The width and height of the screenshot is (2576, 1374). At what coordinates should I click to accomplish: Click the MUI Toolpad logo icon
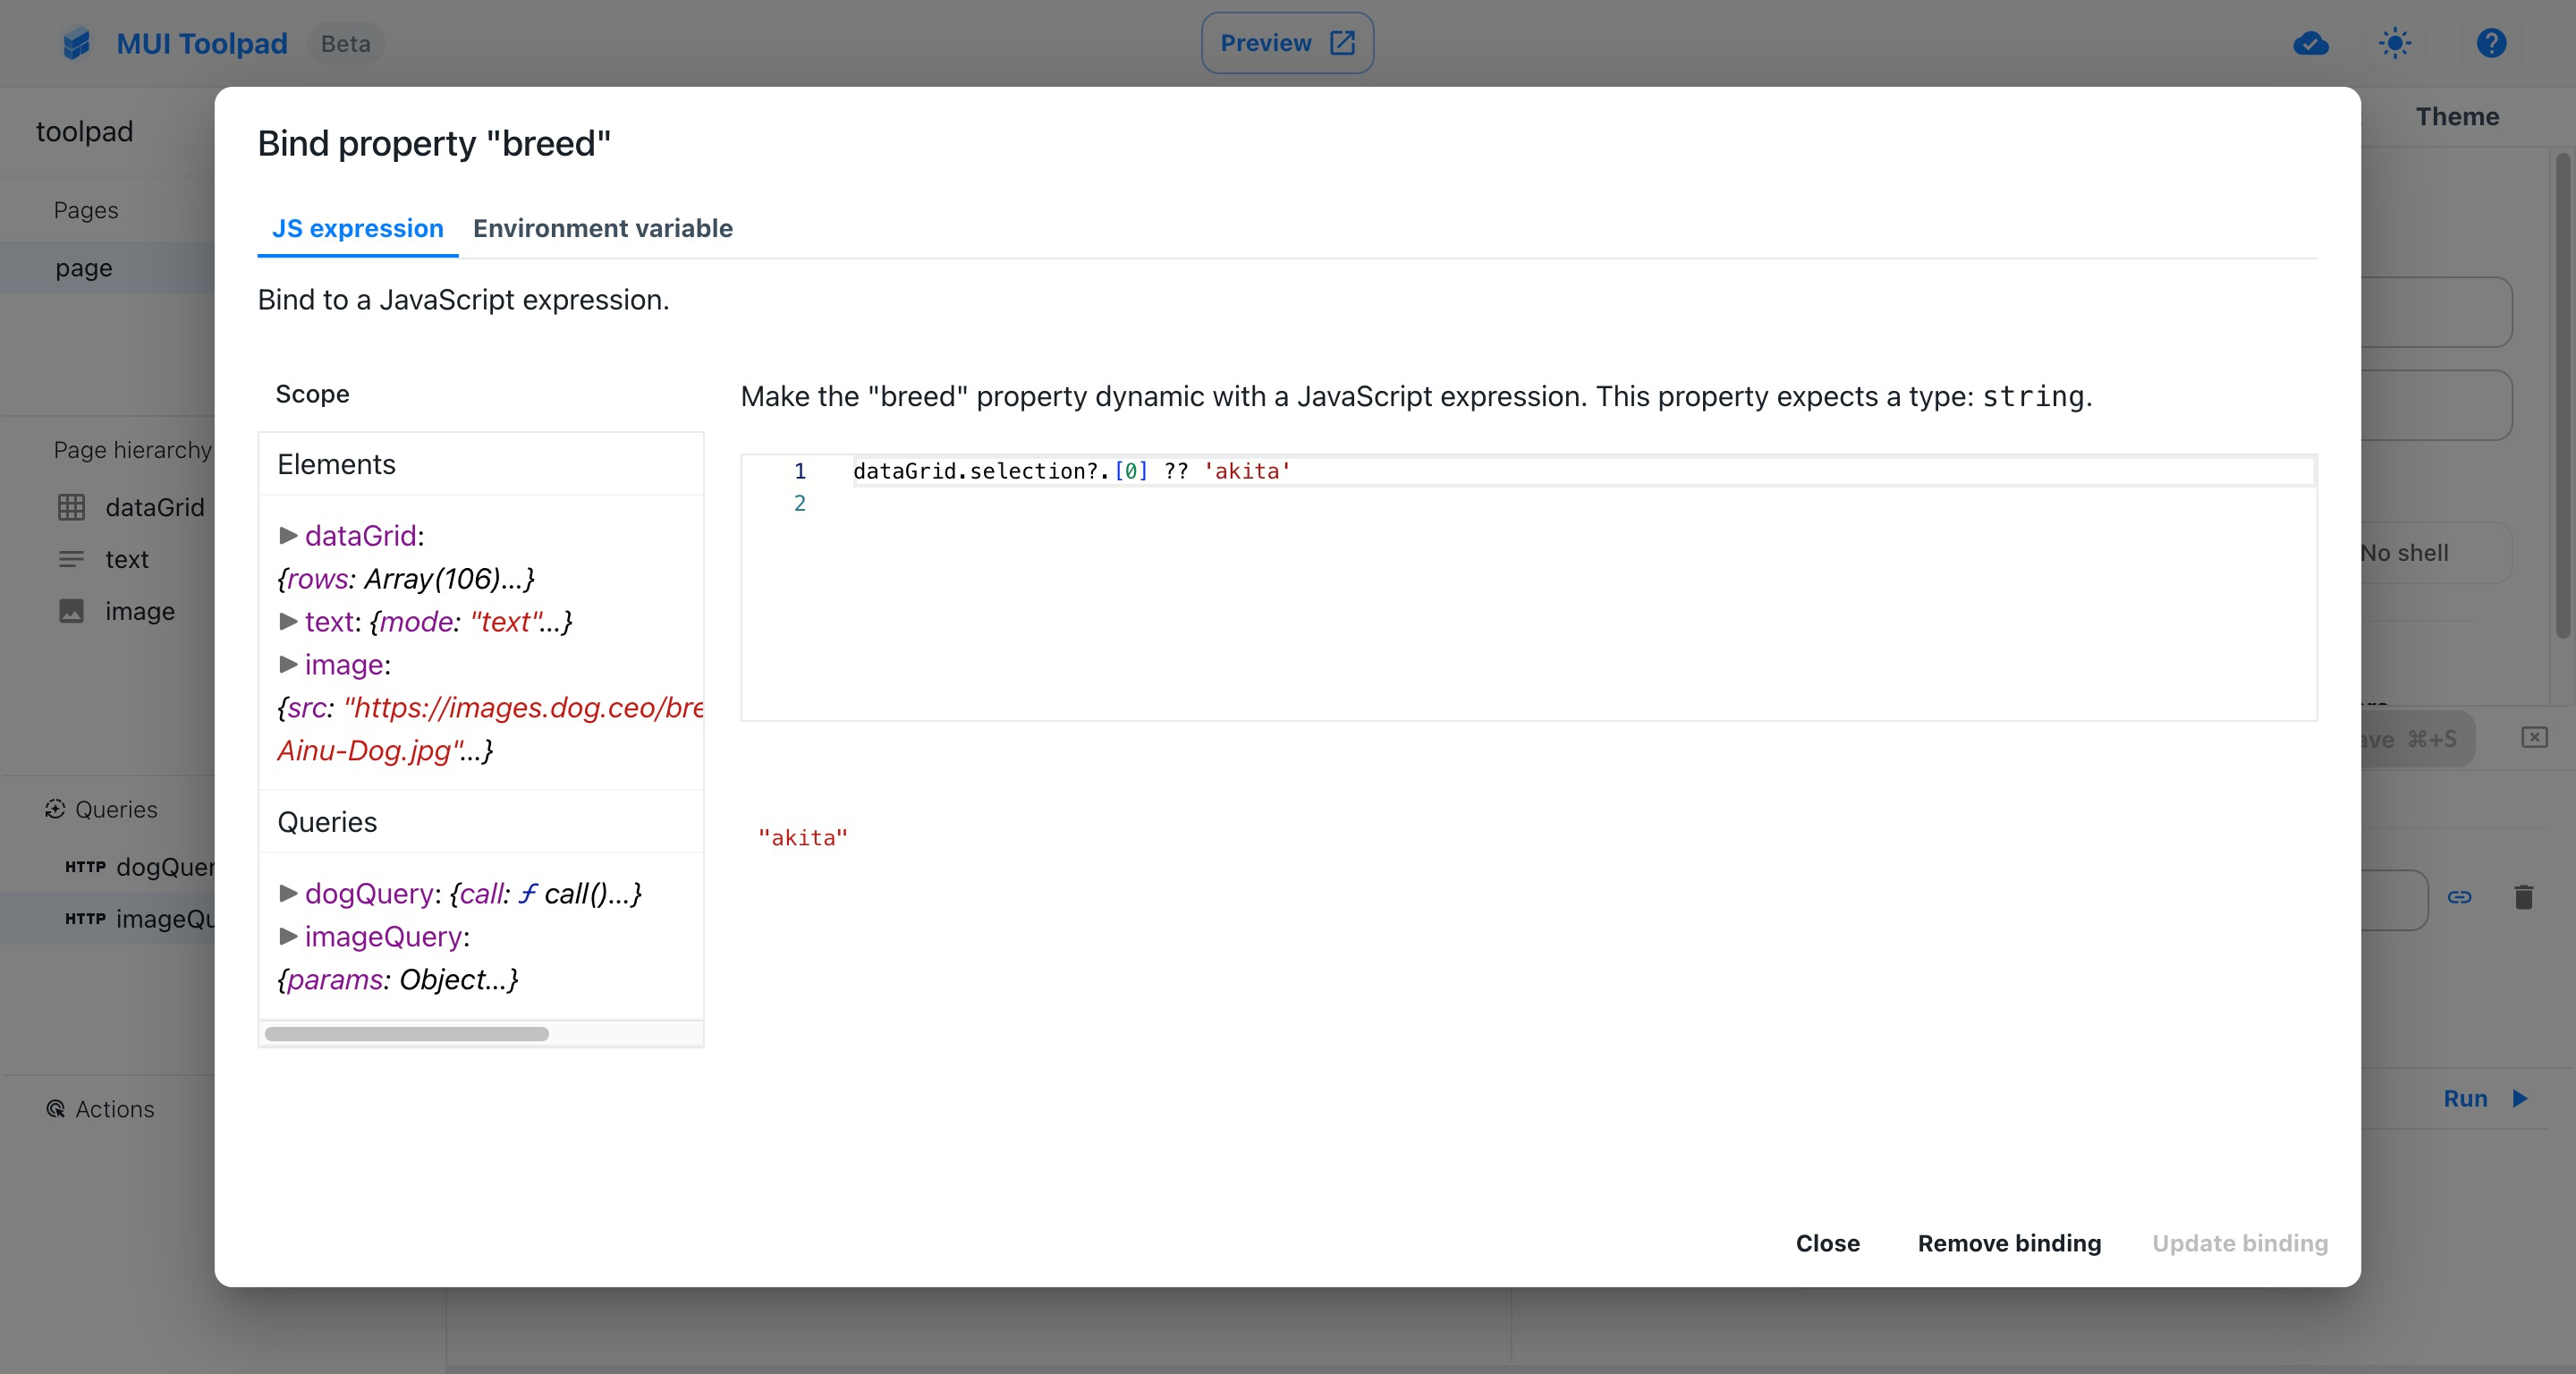tap(76, 43)
